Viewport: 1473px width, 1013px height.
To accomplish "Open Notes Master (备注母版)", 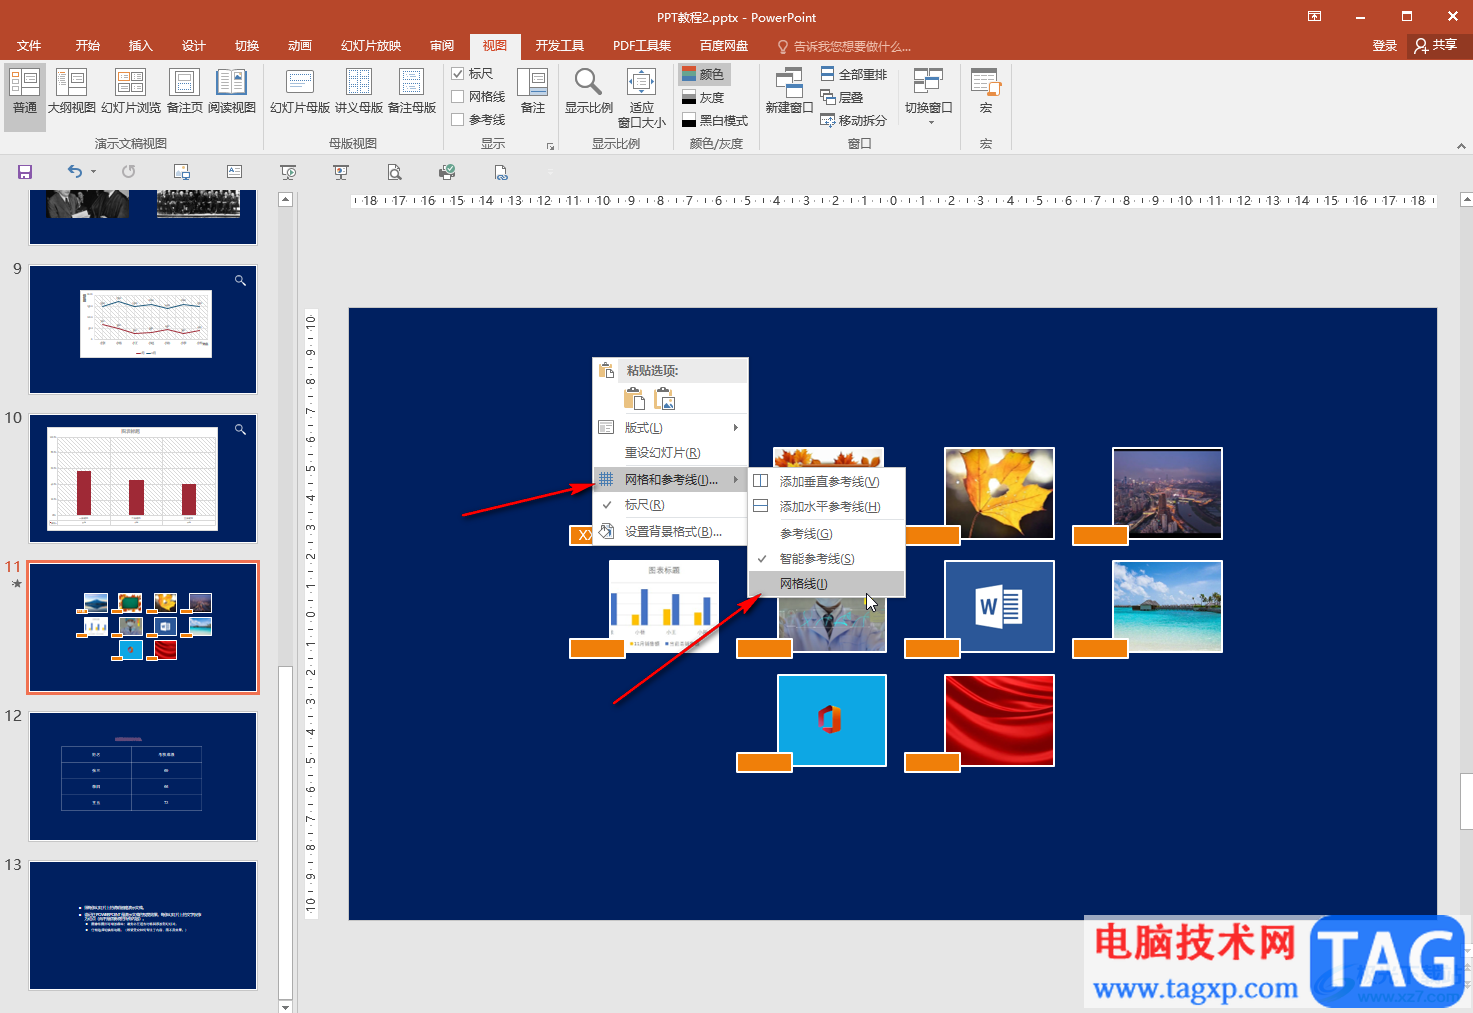I will pyautogui.click(x=412, y=93).
